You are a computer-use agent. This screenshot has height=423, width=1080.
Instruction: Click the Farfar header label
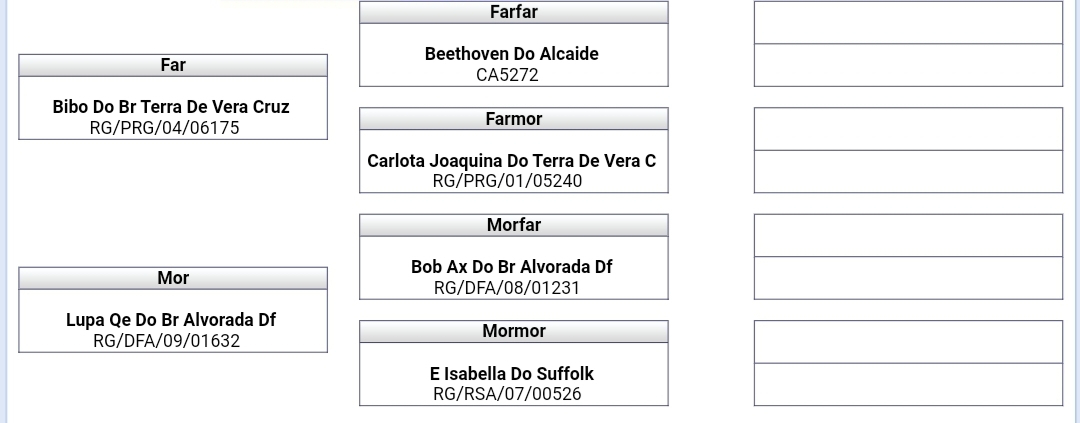point(514,12)
